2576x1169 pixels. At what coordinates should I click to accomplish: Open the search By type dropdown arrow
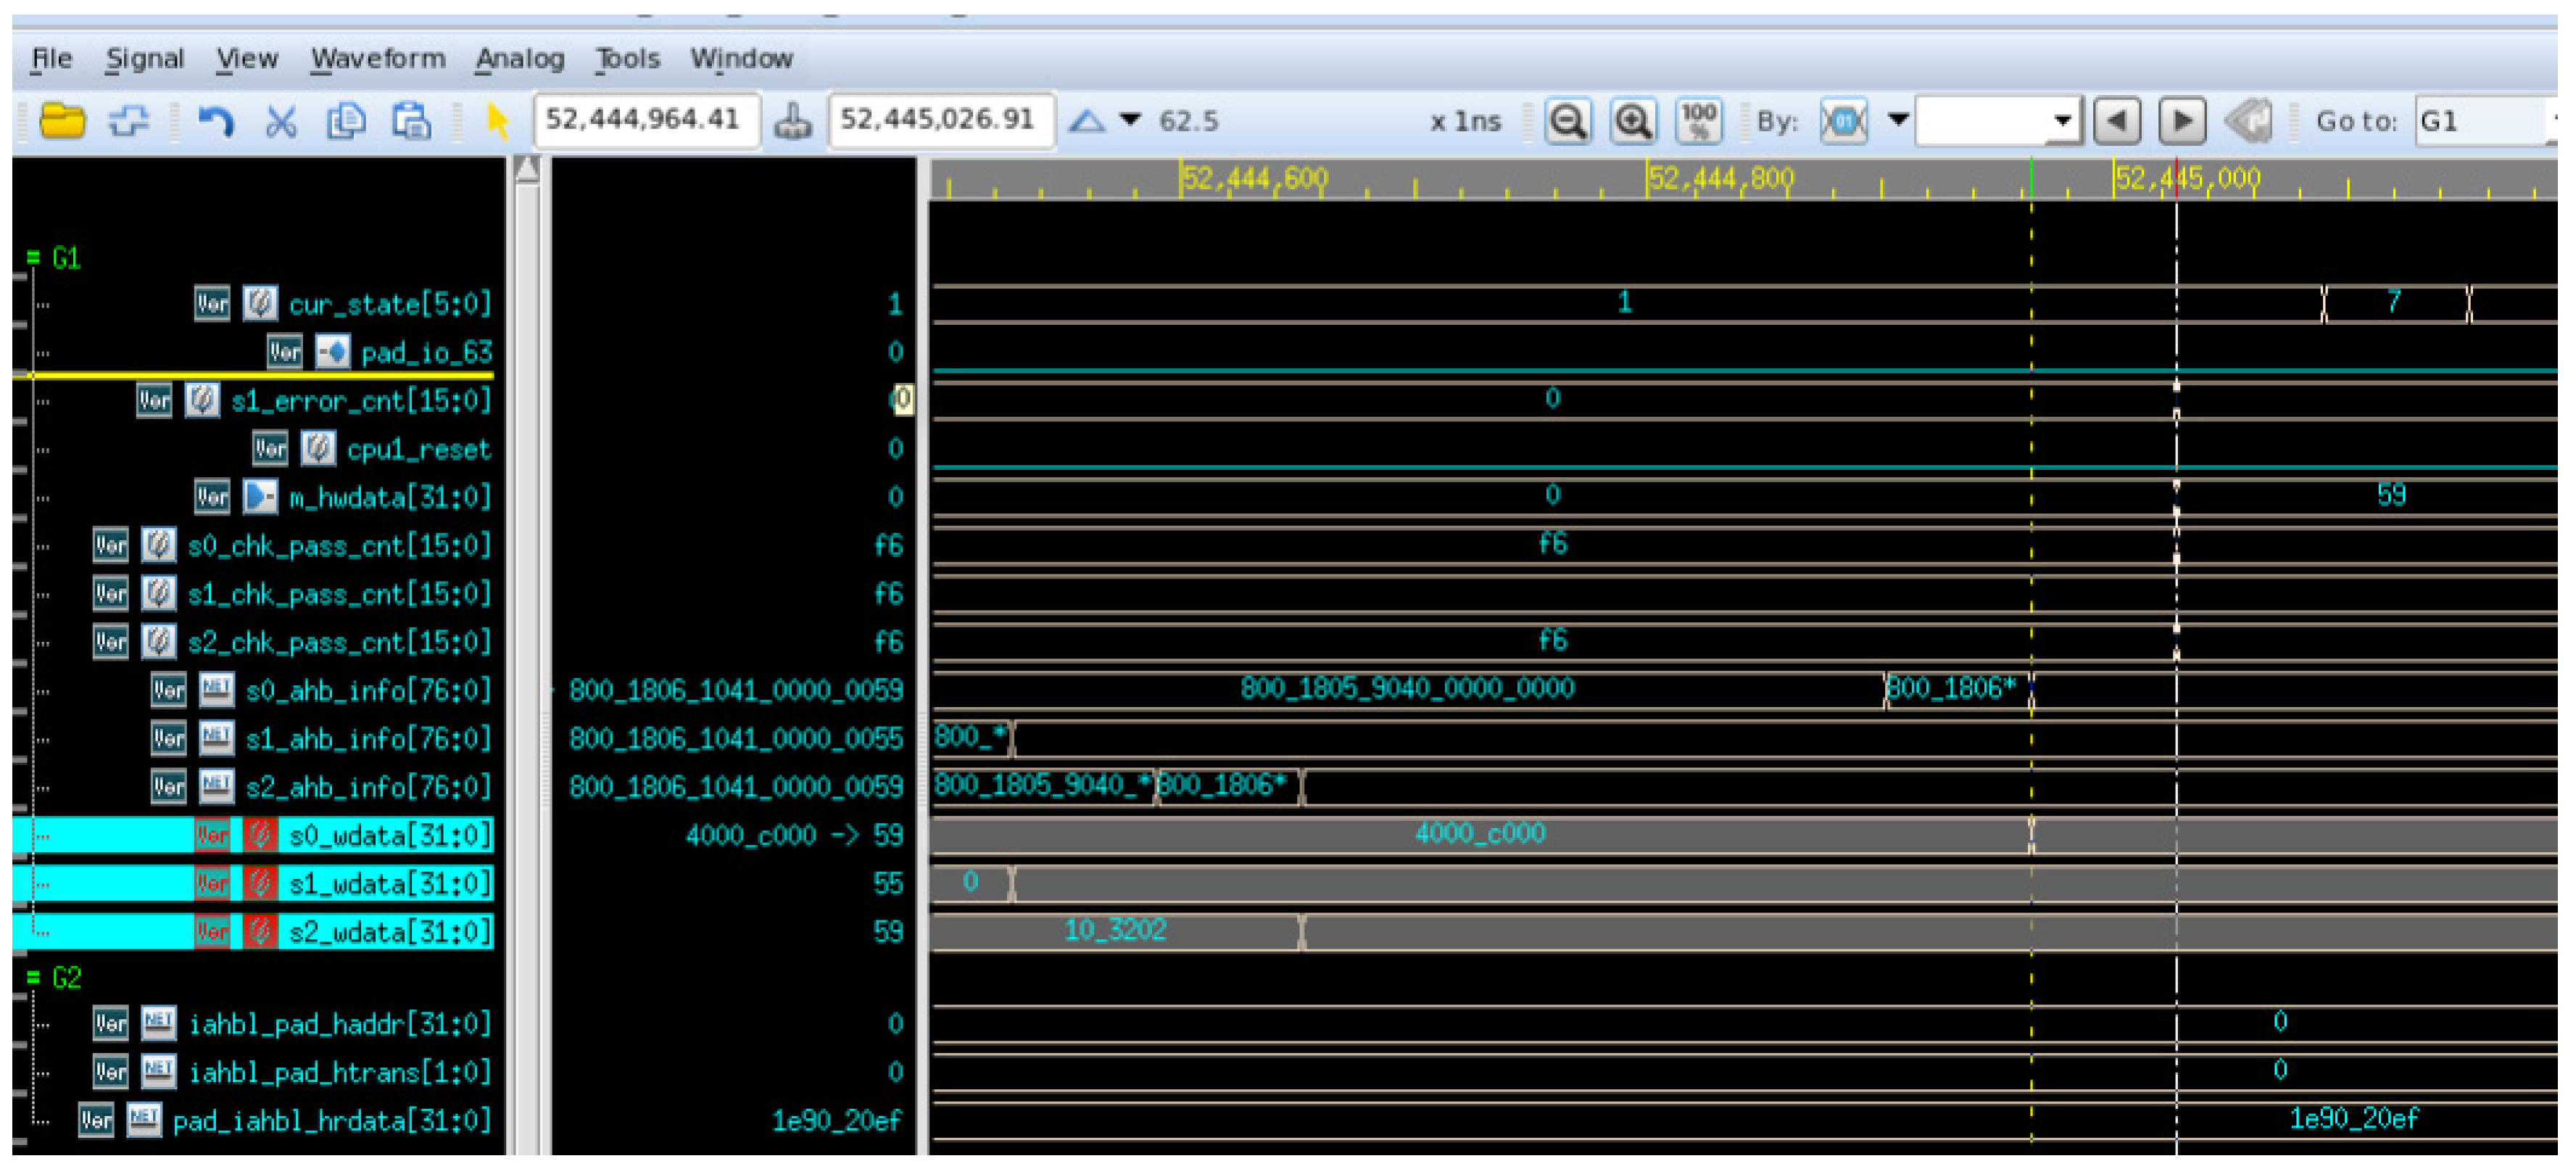1897,120
